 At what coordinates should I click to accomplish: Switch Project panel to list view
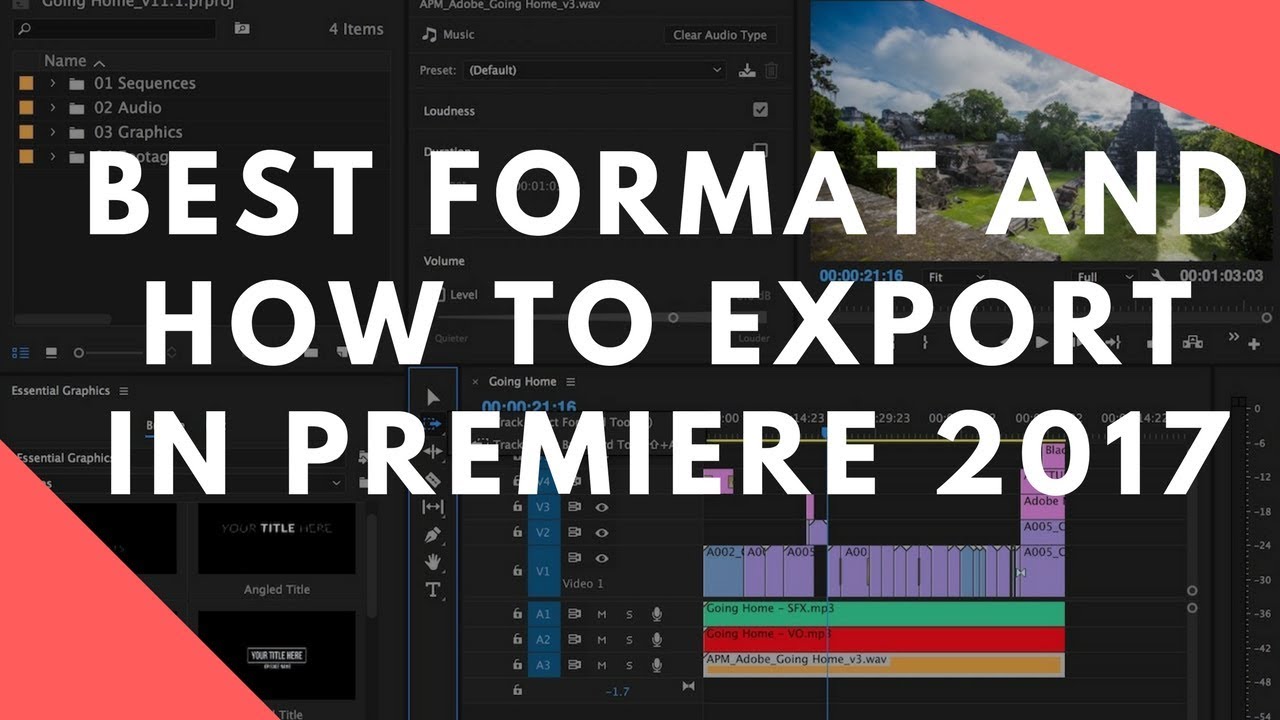pos(21,353)
